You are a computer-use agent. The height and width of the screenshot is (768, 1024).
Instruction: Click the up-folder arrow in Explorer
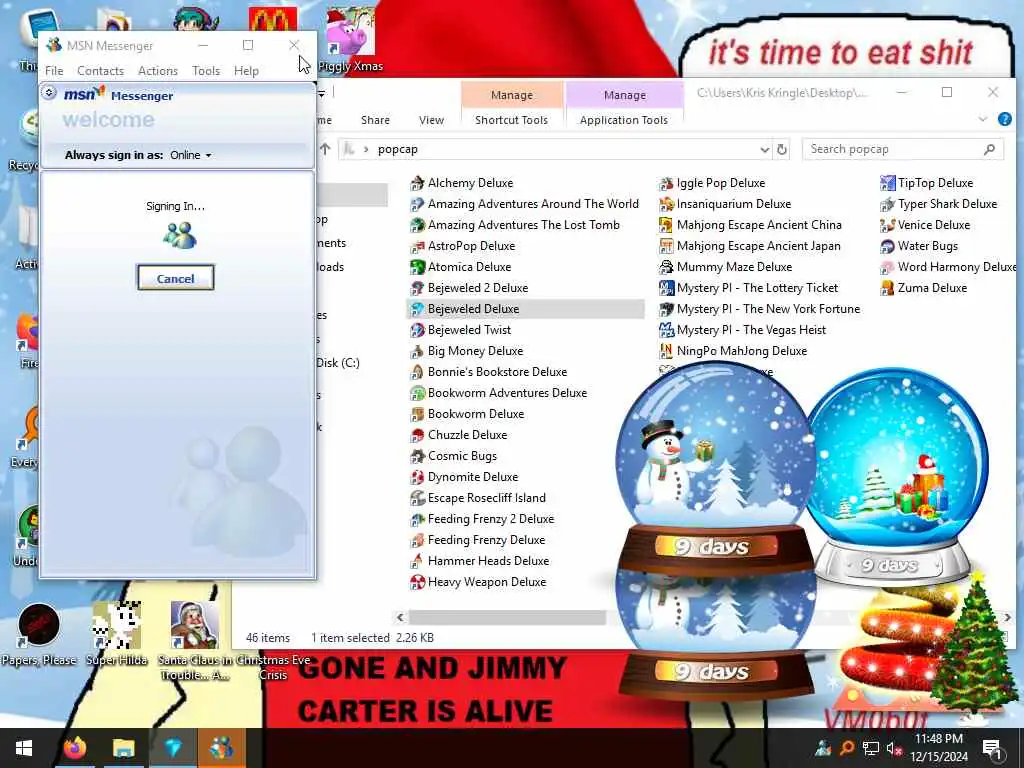coord(325,149)
